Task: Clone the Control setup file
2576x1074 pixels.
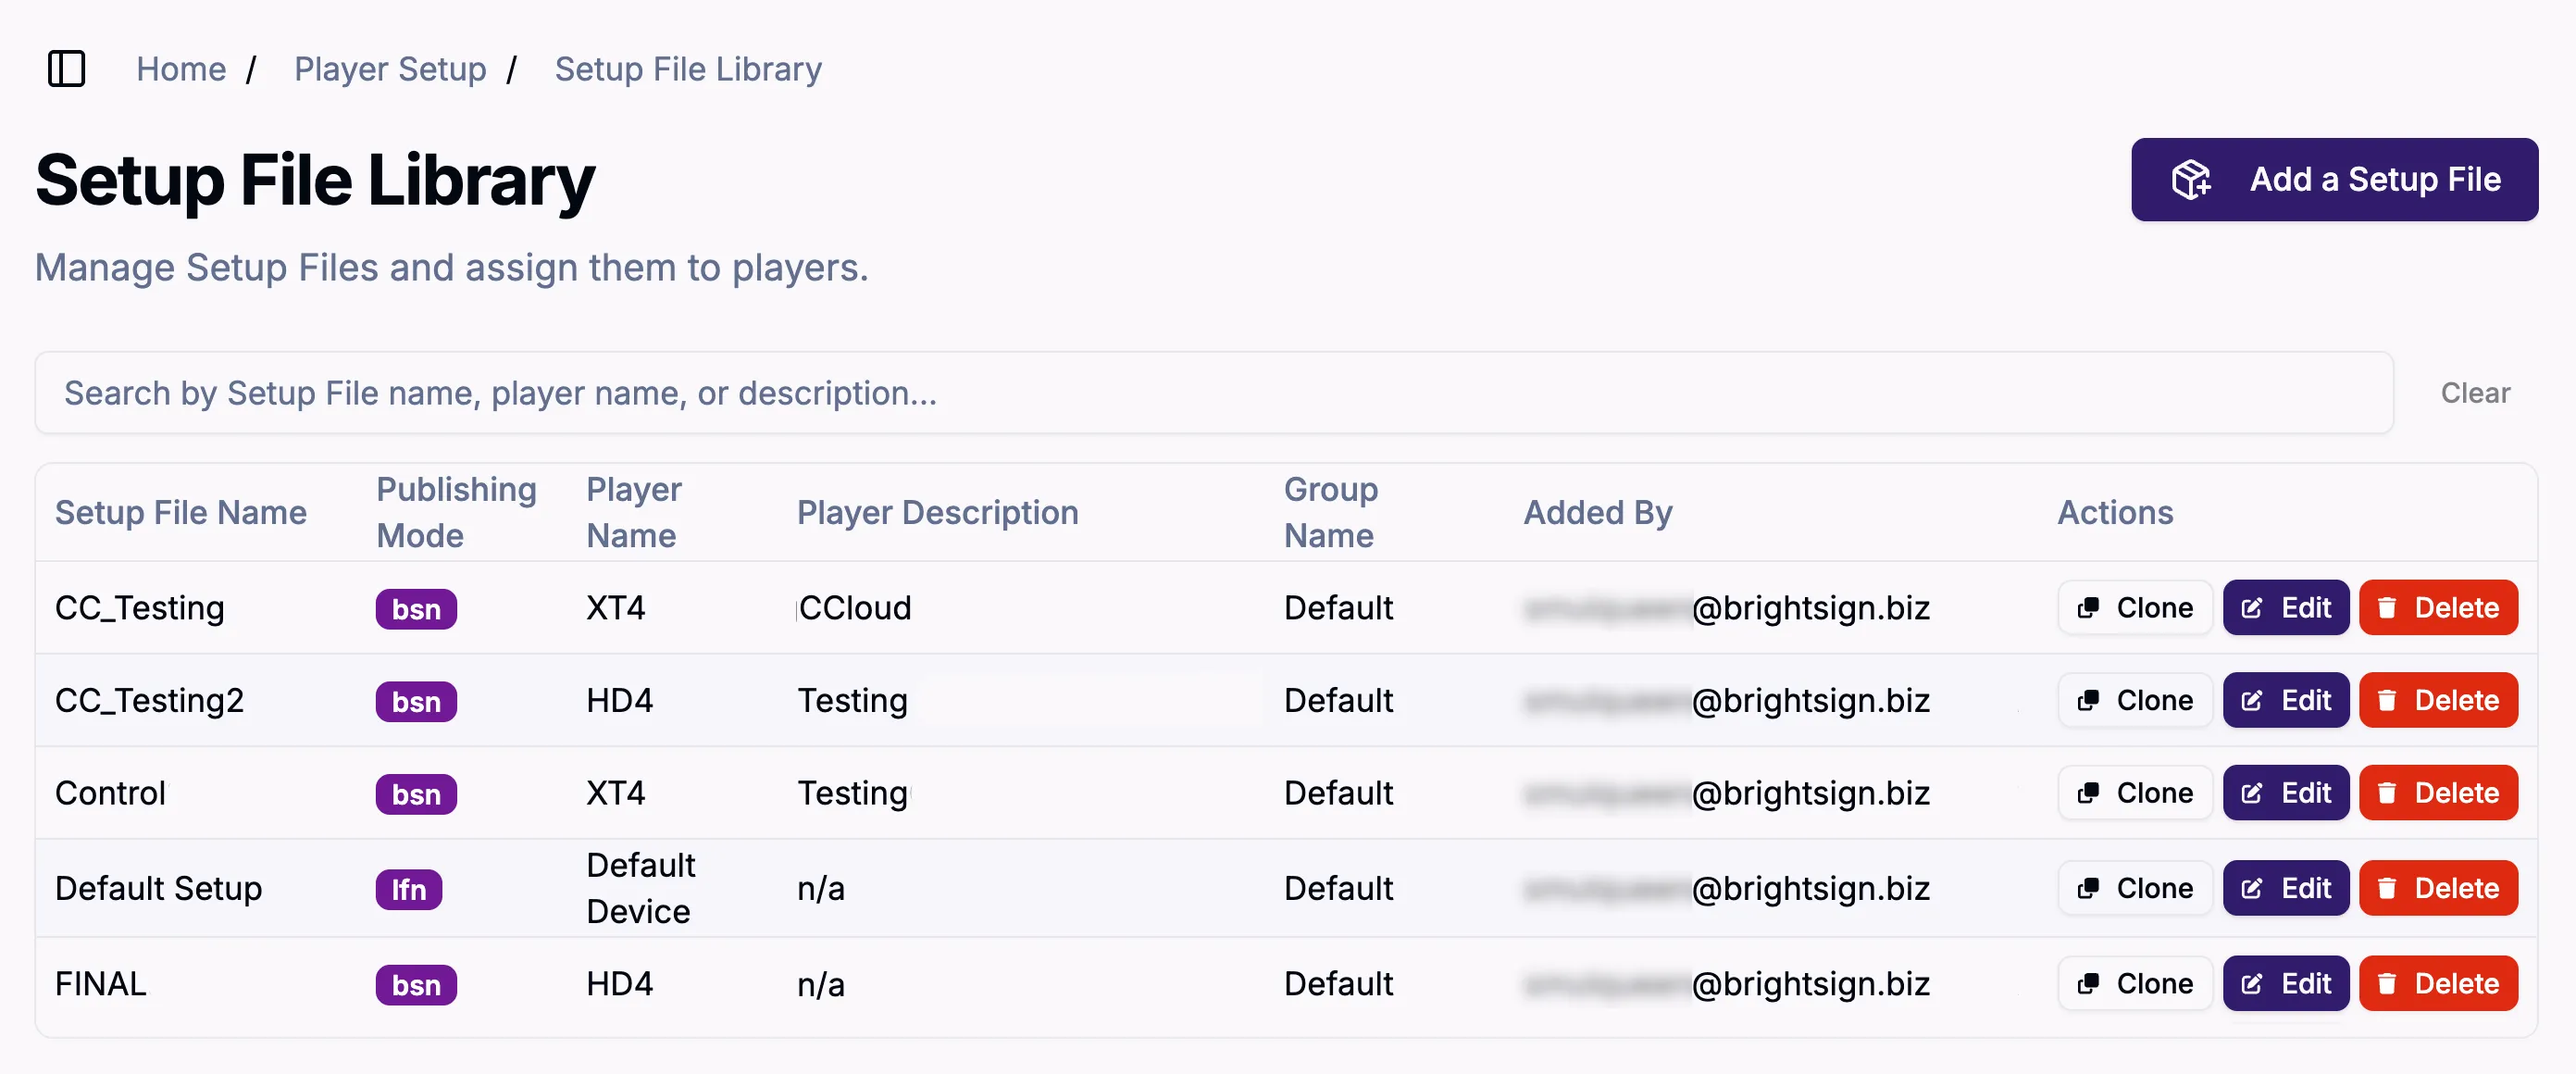Action: [2135, 793]
